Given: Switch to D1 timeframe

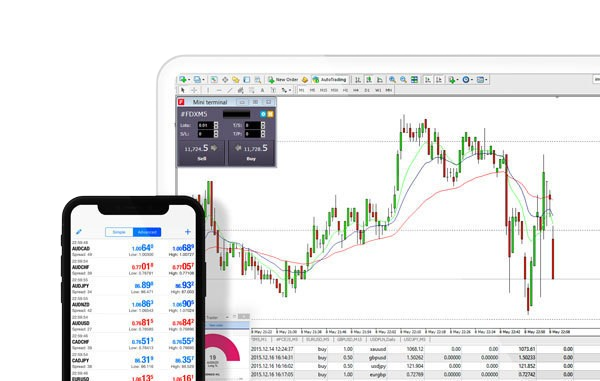Looking at the screenshot, I should 367,90.
